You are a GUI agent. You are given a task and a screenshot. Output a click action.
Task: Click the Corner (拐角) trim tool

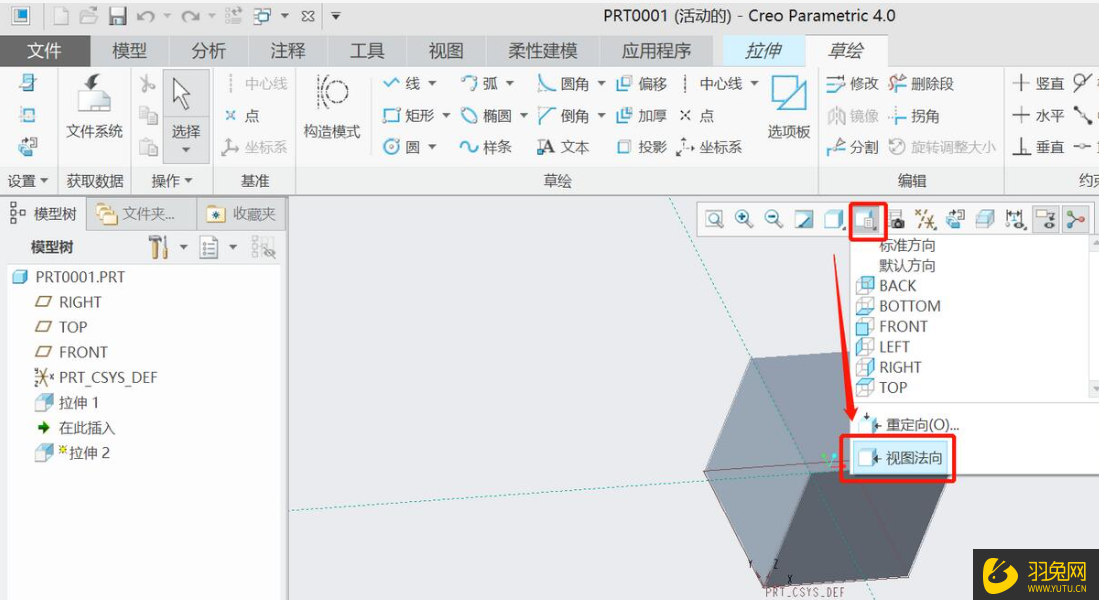(914, 116)
